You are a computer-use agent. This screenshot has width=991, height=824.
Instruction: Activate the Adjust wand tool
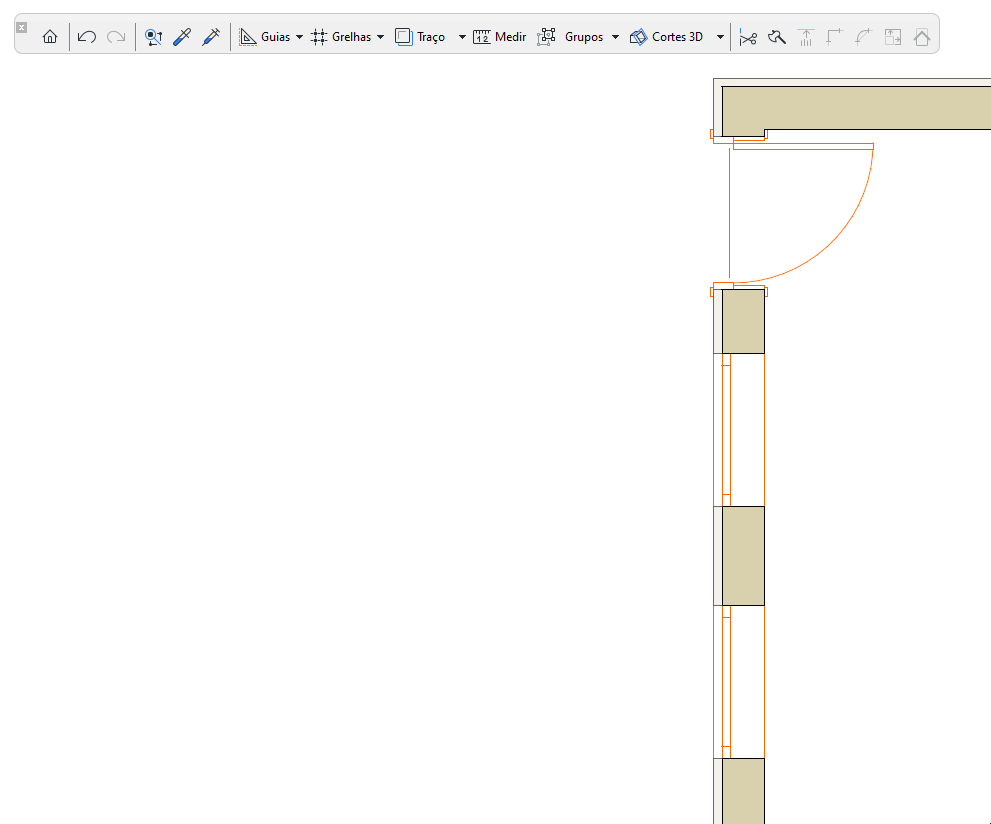click(x=777, y=36)
